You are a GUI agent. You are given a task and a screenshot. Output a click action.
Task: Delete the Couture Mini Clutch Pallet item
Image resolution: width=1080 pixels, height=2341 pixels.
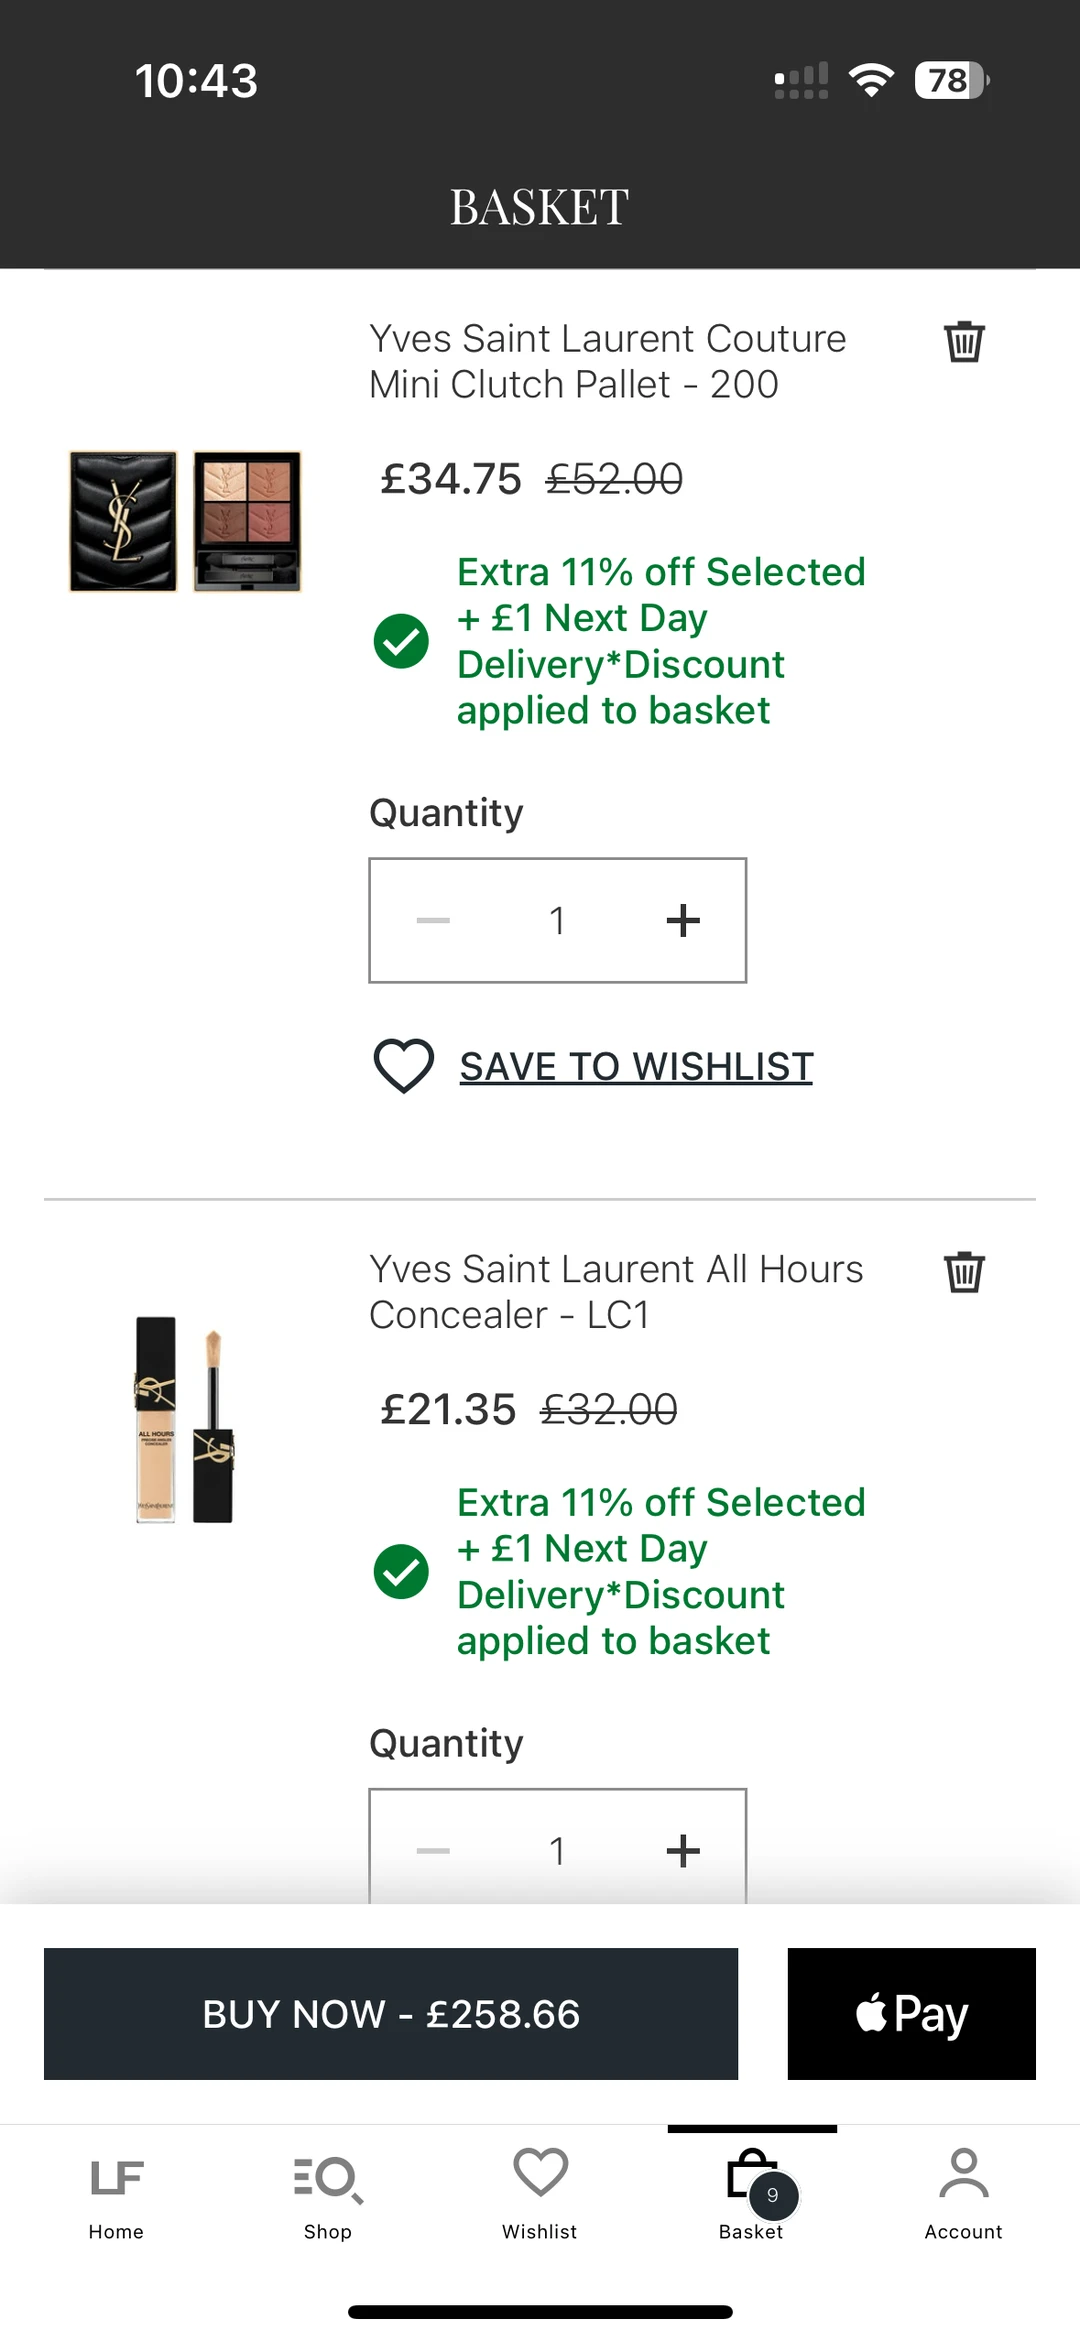[x=964, y=342]
